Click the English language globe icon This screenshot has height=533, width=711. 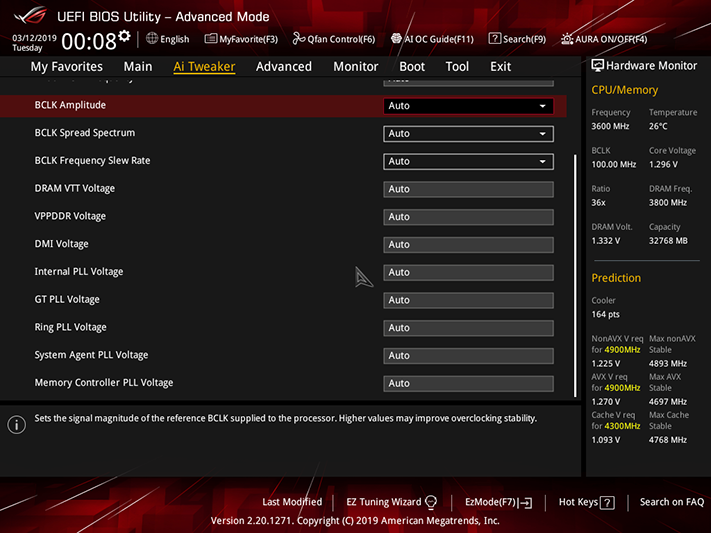152,39
